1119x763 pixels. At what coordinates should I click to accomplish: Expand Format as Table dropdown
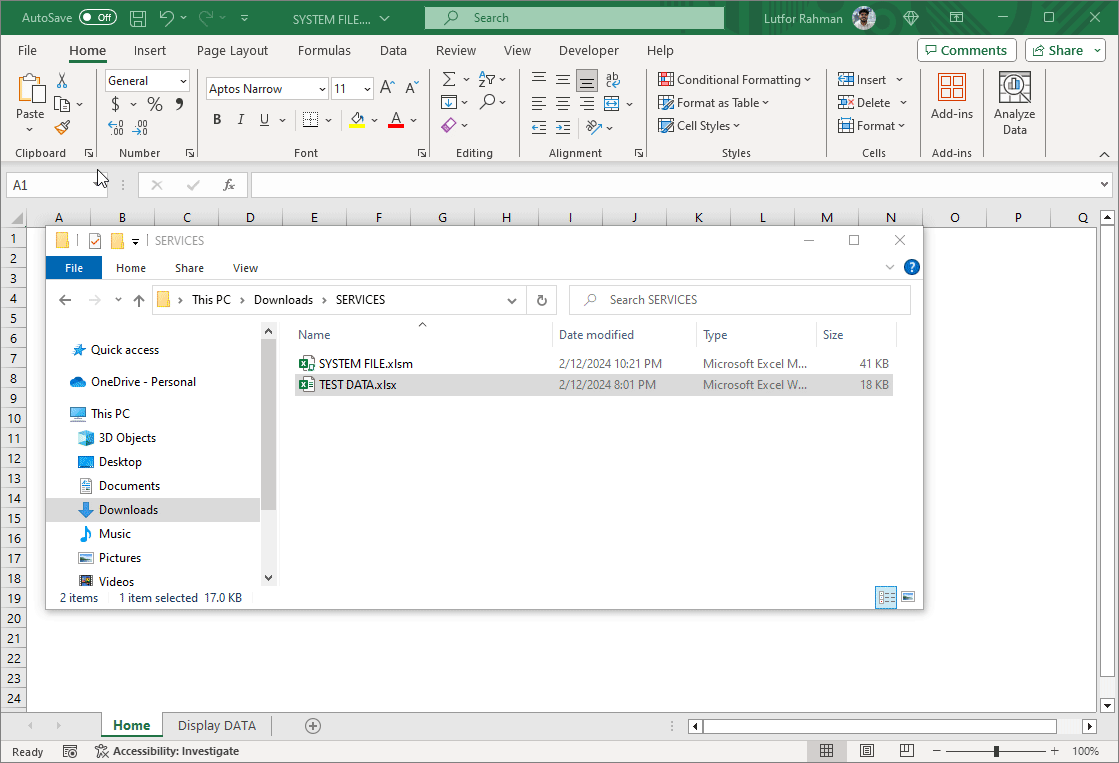pyautogui.click(x=765, y=103)
